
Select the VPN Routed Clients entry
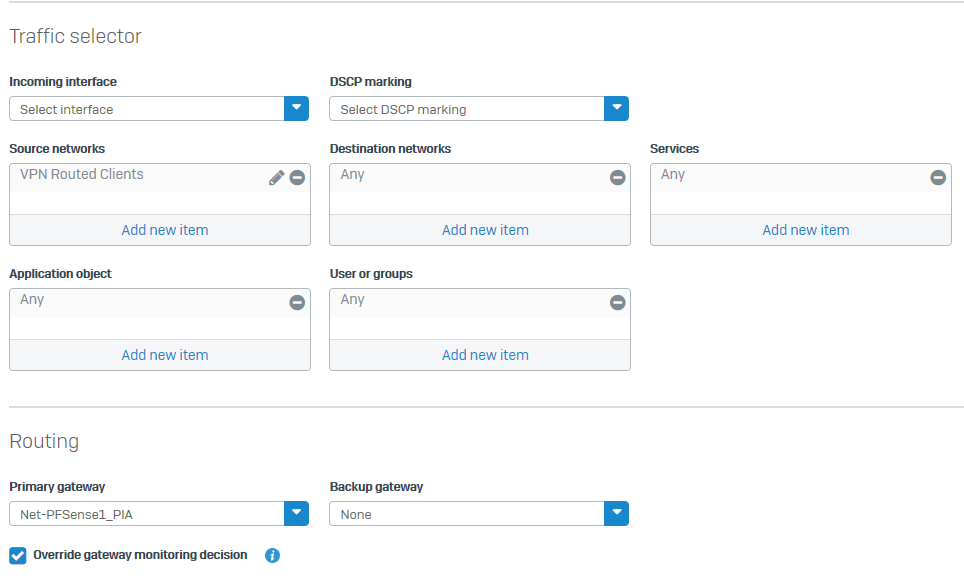click(x=82, y=175)
